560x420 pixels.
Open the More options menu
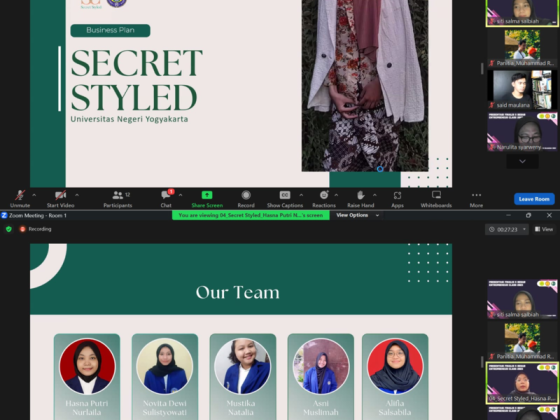pos(476,199)
